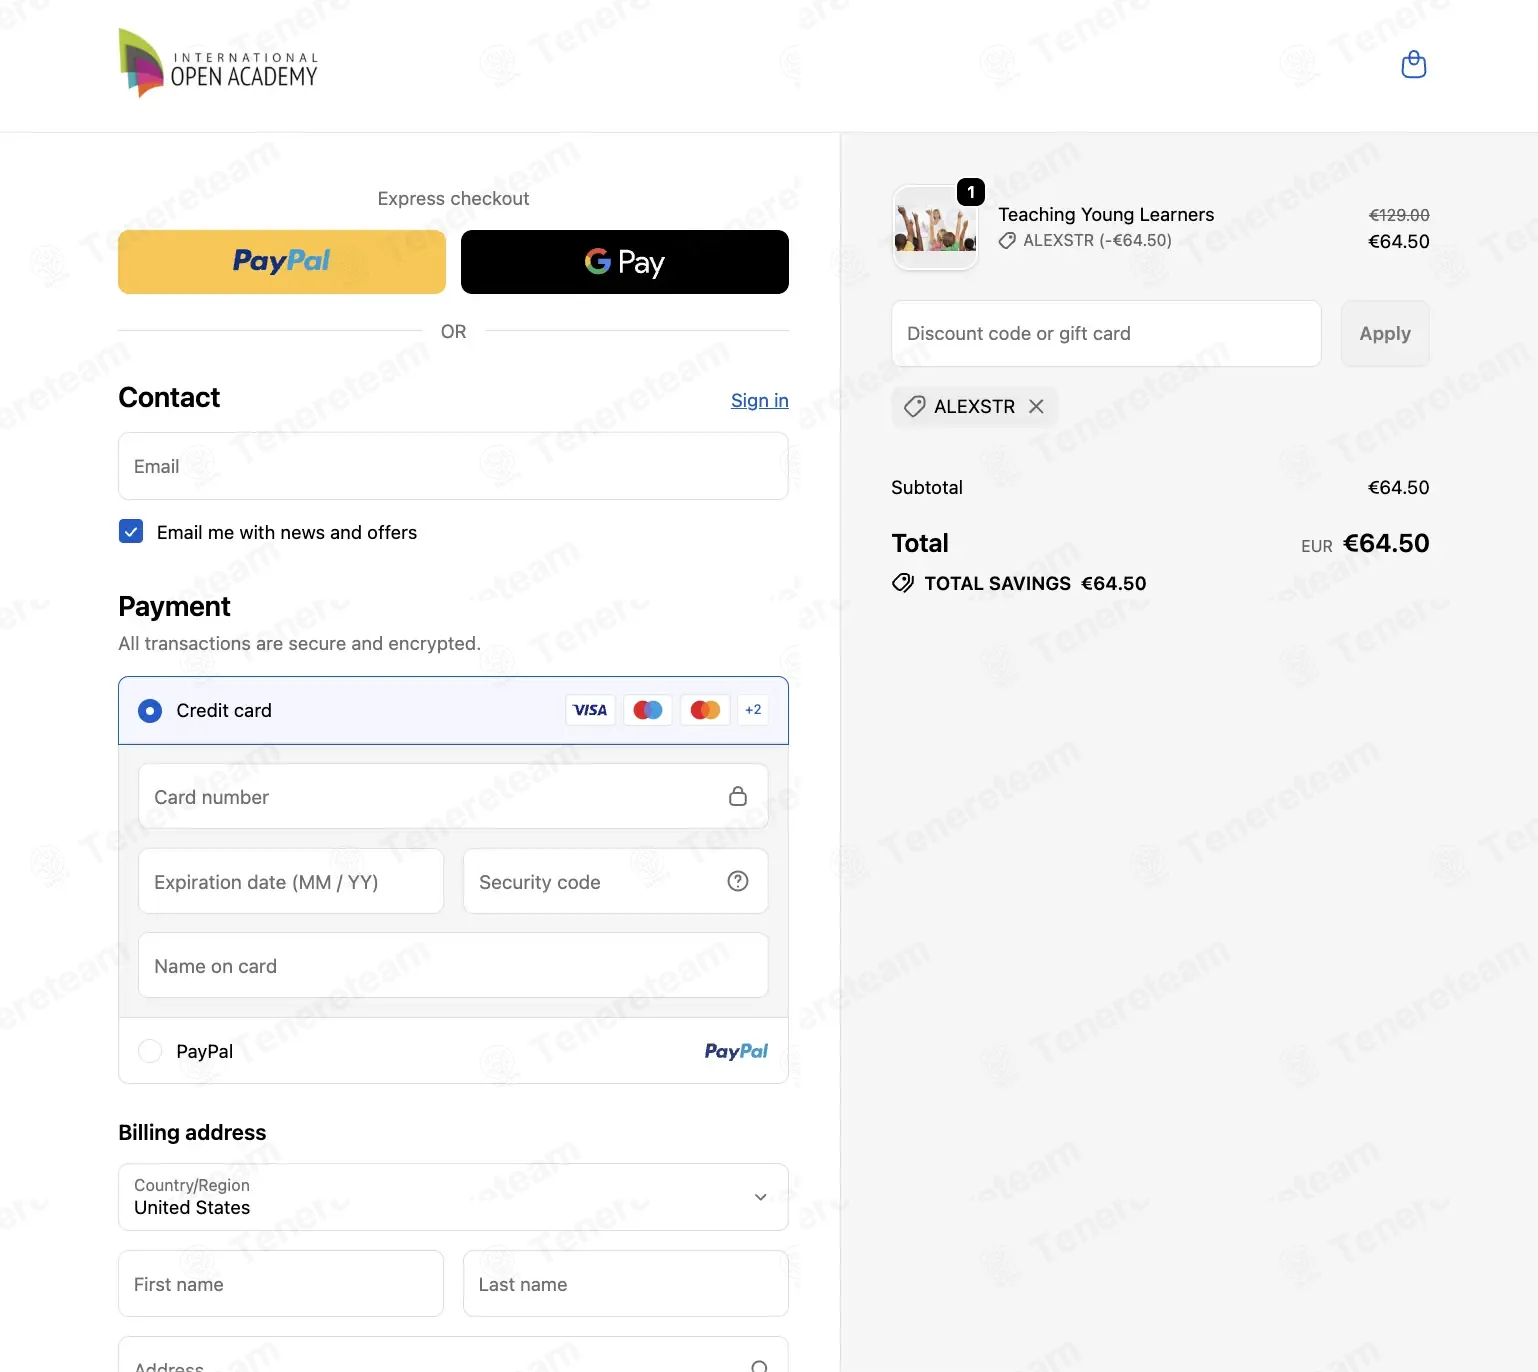Remove the ALEXSTR discount code

(x=1036, y=406)
